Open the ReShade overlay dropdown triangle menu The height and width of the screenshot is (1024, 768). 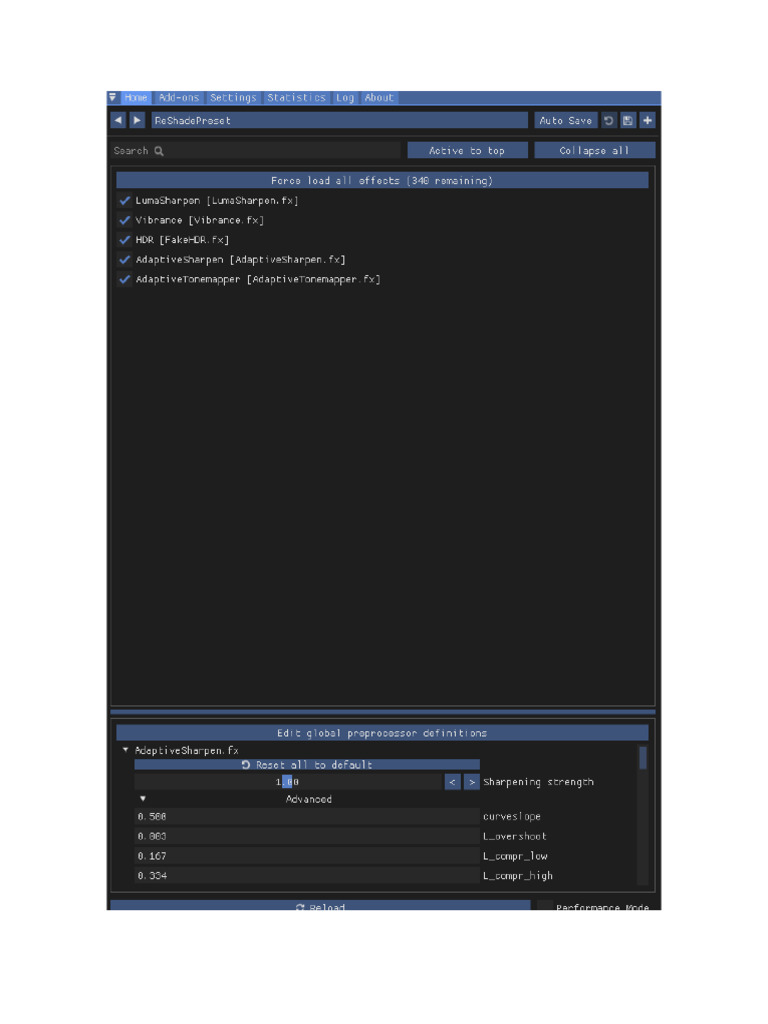click(x=112, y=97)
